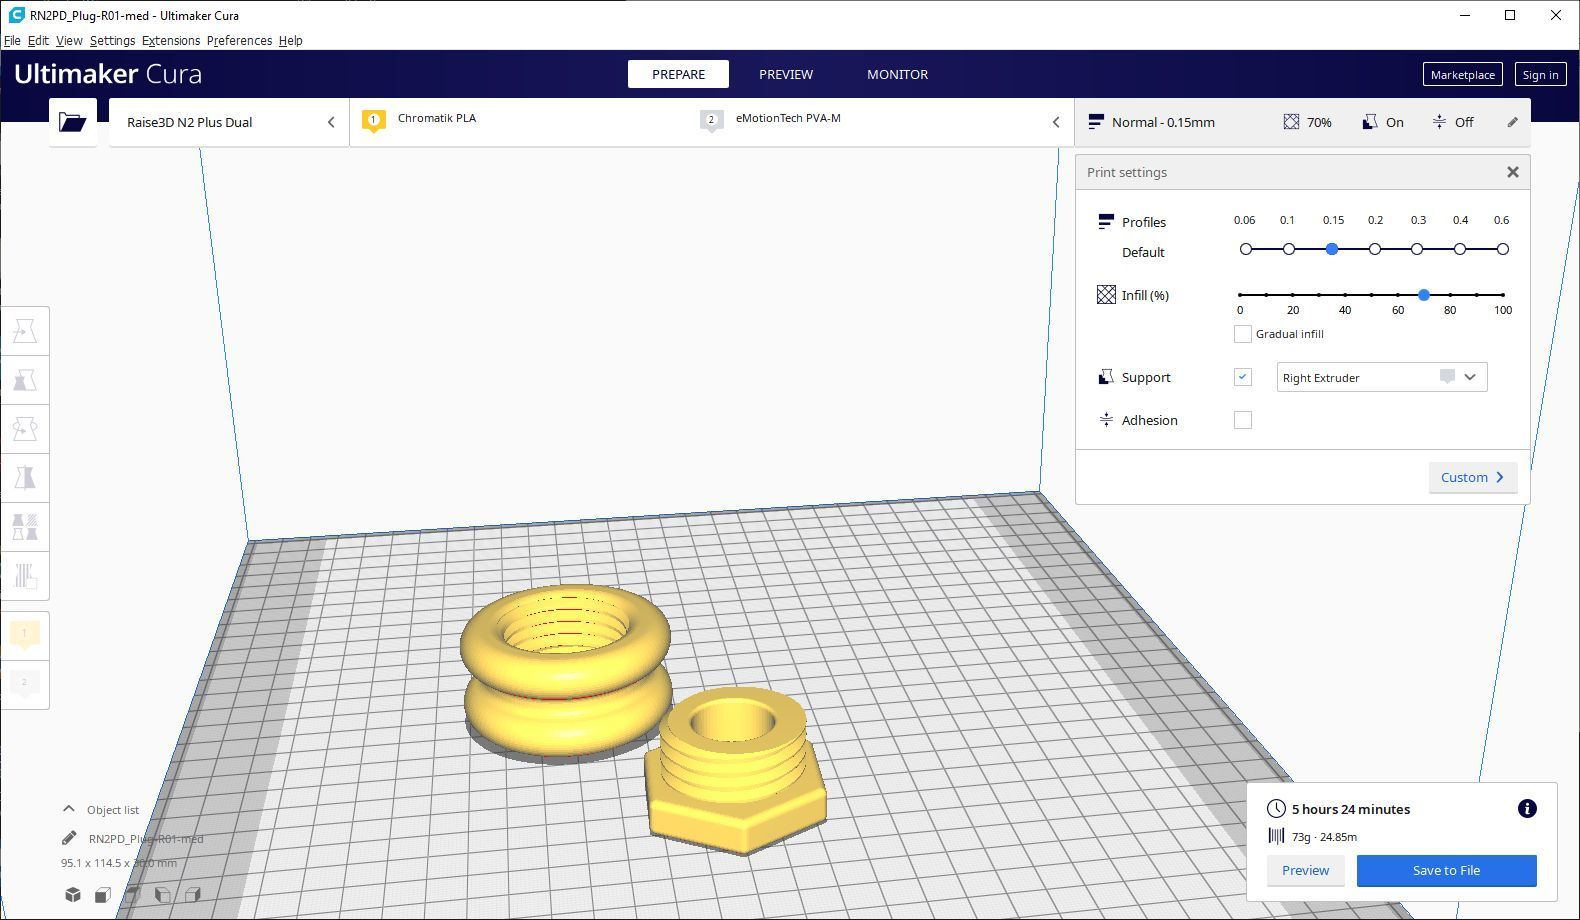Viewport: 1580px width, 920px height.
Task: Click the clock icon by print time
Action: 1276,809
